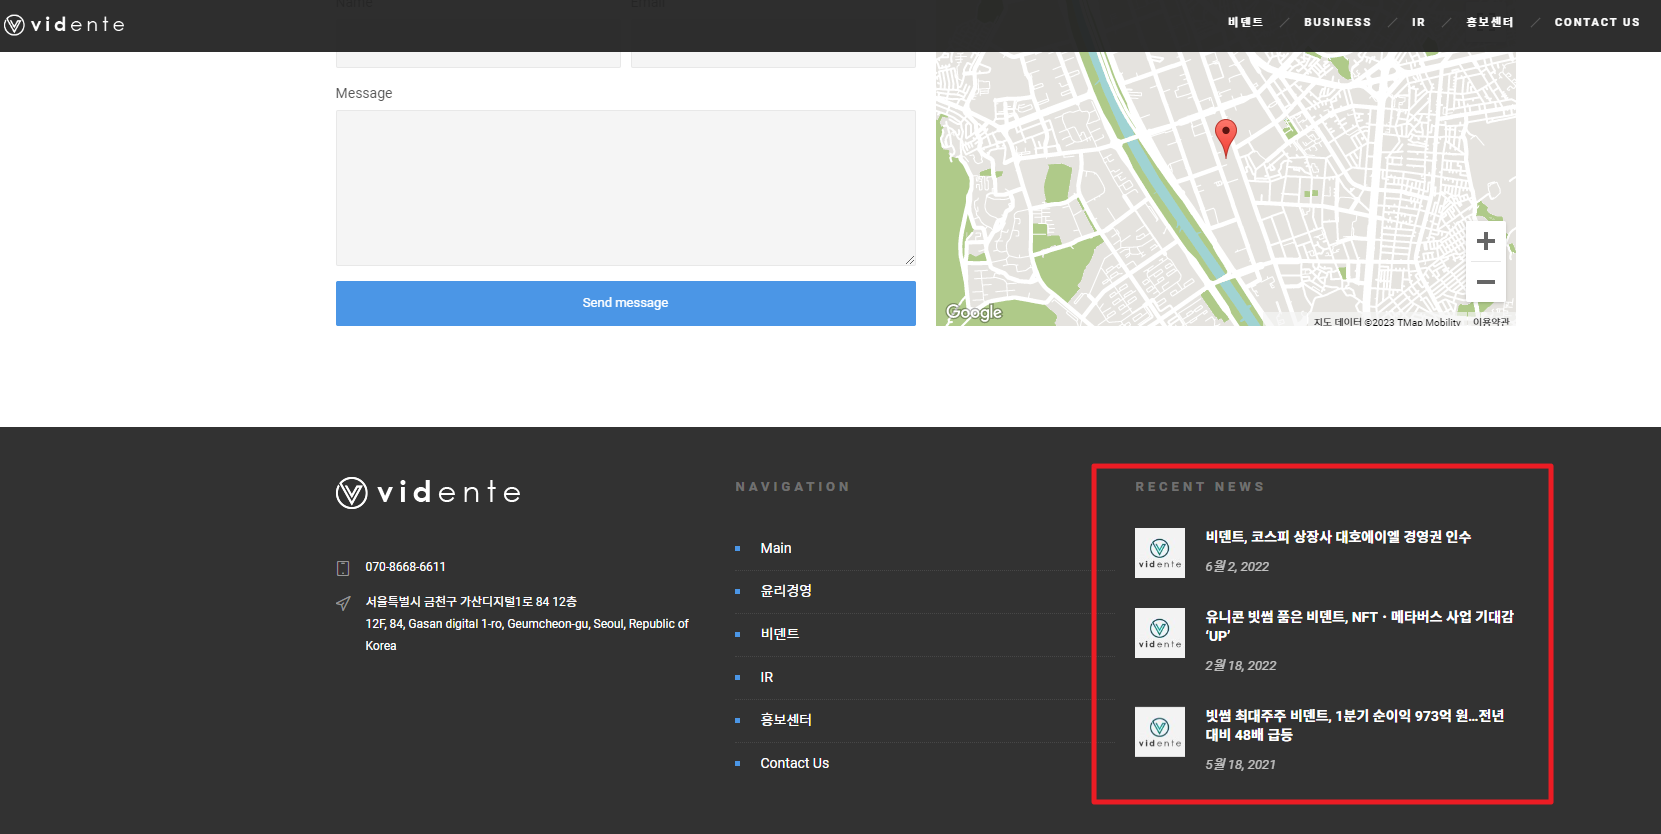Click the vidente logo in footer

428,492
